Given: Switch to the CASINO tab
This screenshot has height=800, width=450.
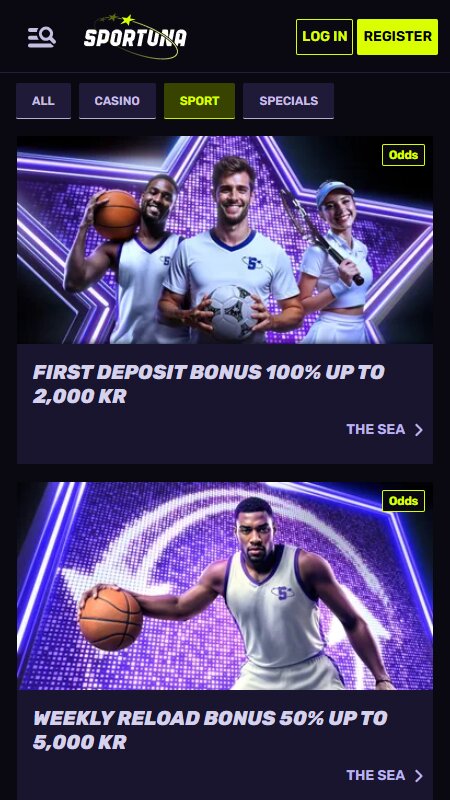Looking at the screenshot, I should pyautogui.click(x=117, y=101).
